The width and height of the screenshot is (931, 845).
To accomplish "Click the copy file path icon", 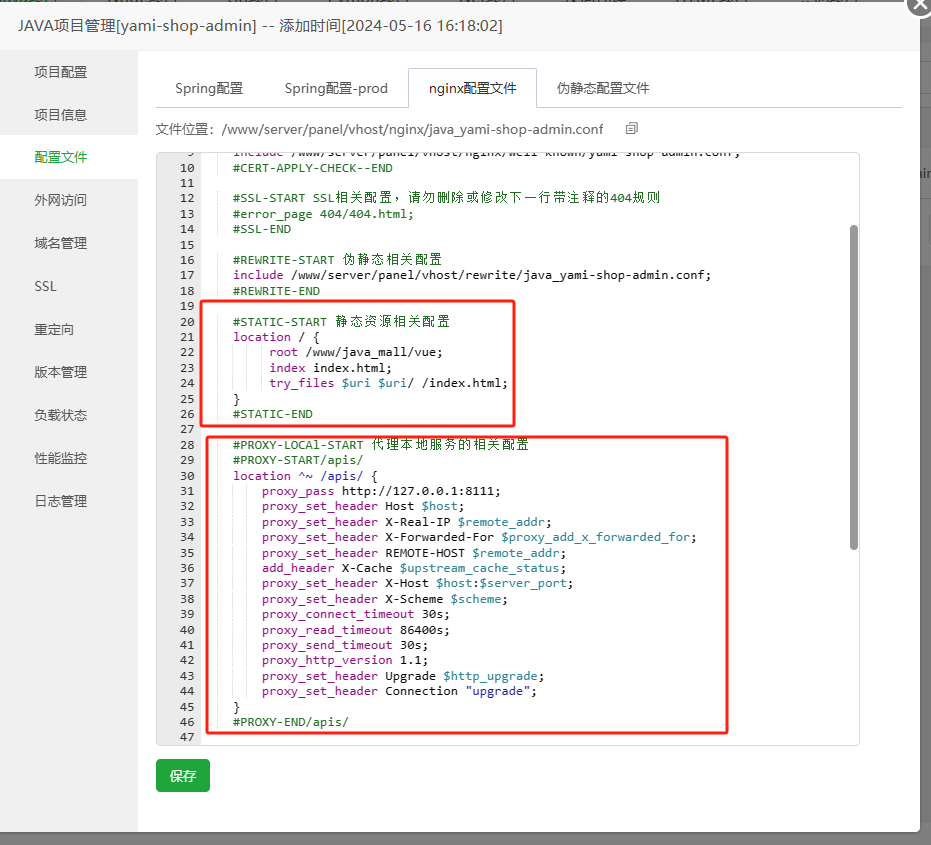I will (629, 129).
